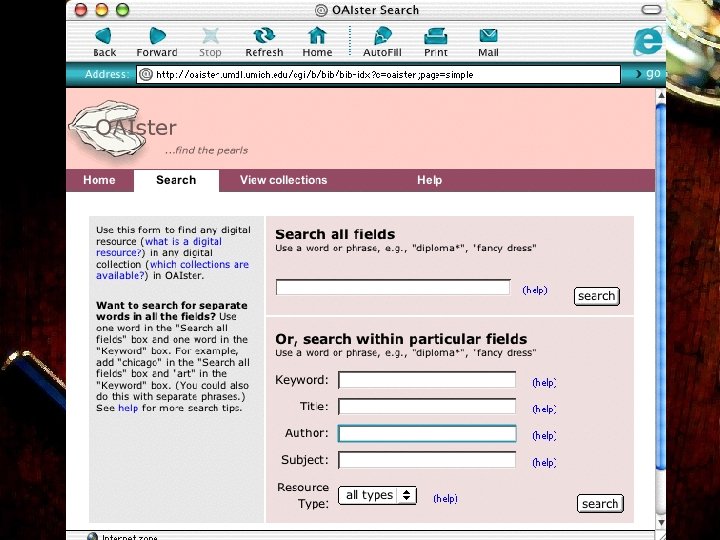Image resolution: width=720 pixels, height=540 pixels.
Task: Click the browser address URL field
Action: [378, 74]
